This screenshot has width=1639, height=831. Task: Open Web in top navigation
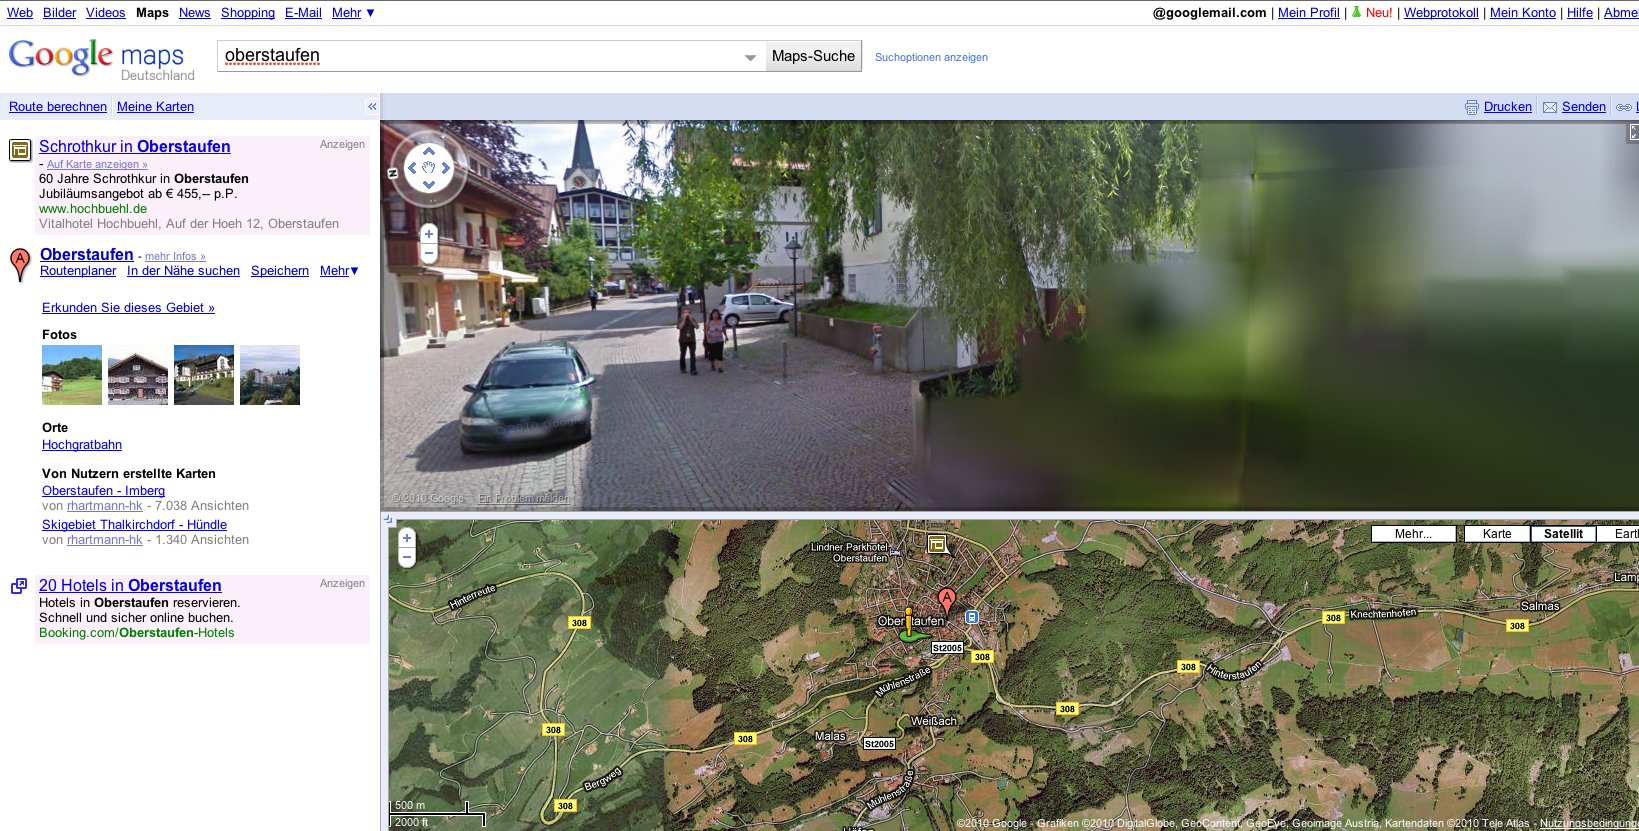pos(20,13)
